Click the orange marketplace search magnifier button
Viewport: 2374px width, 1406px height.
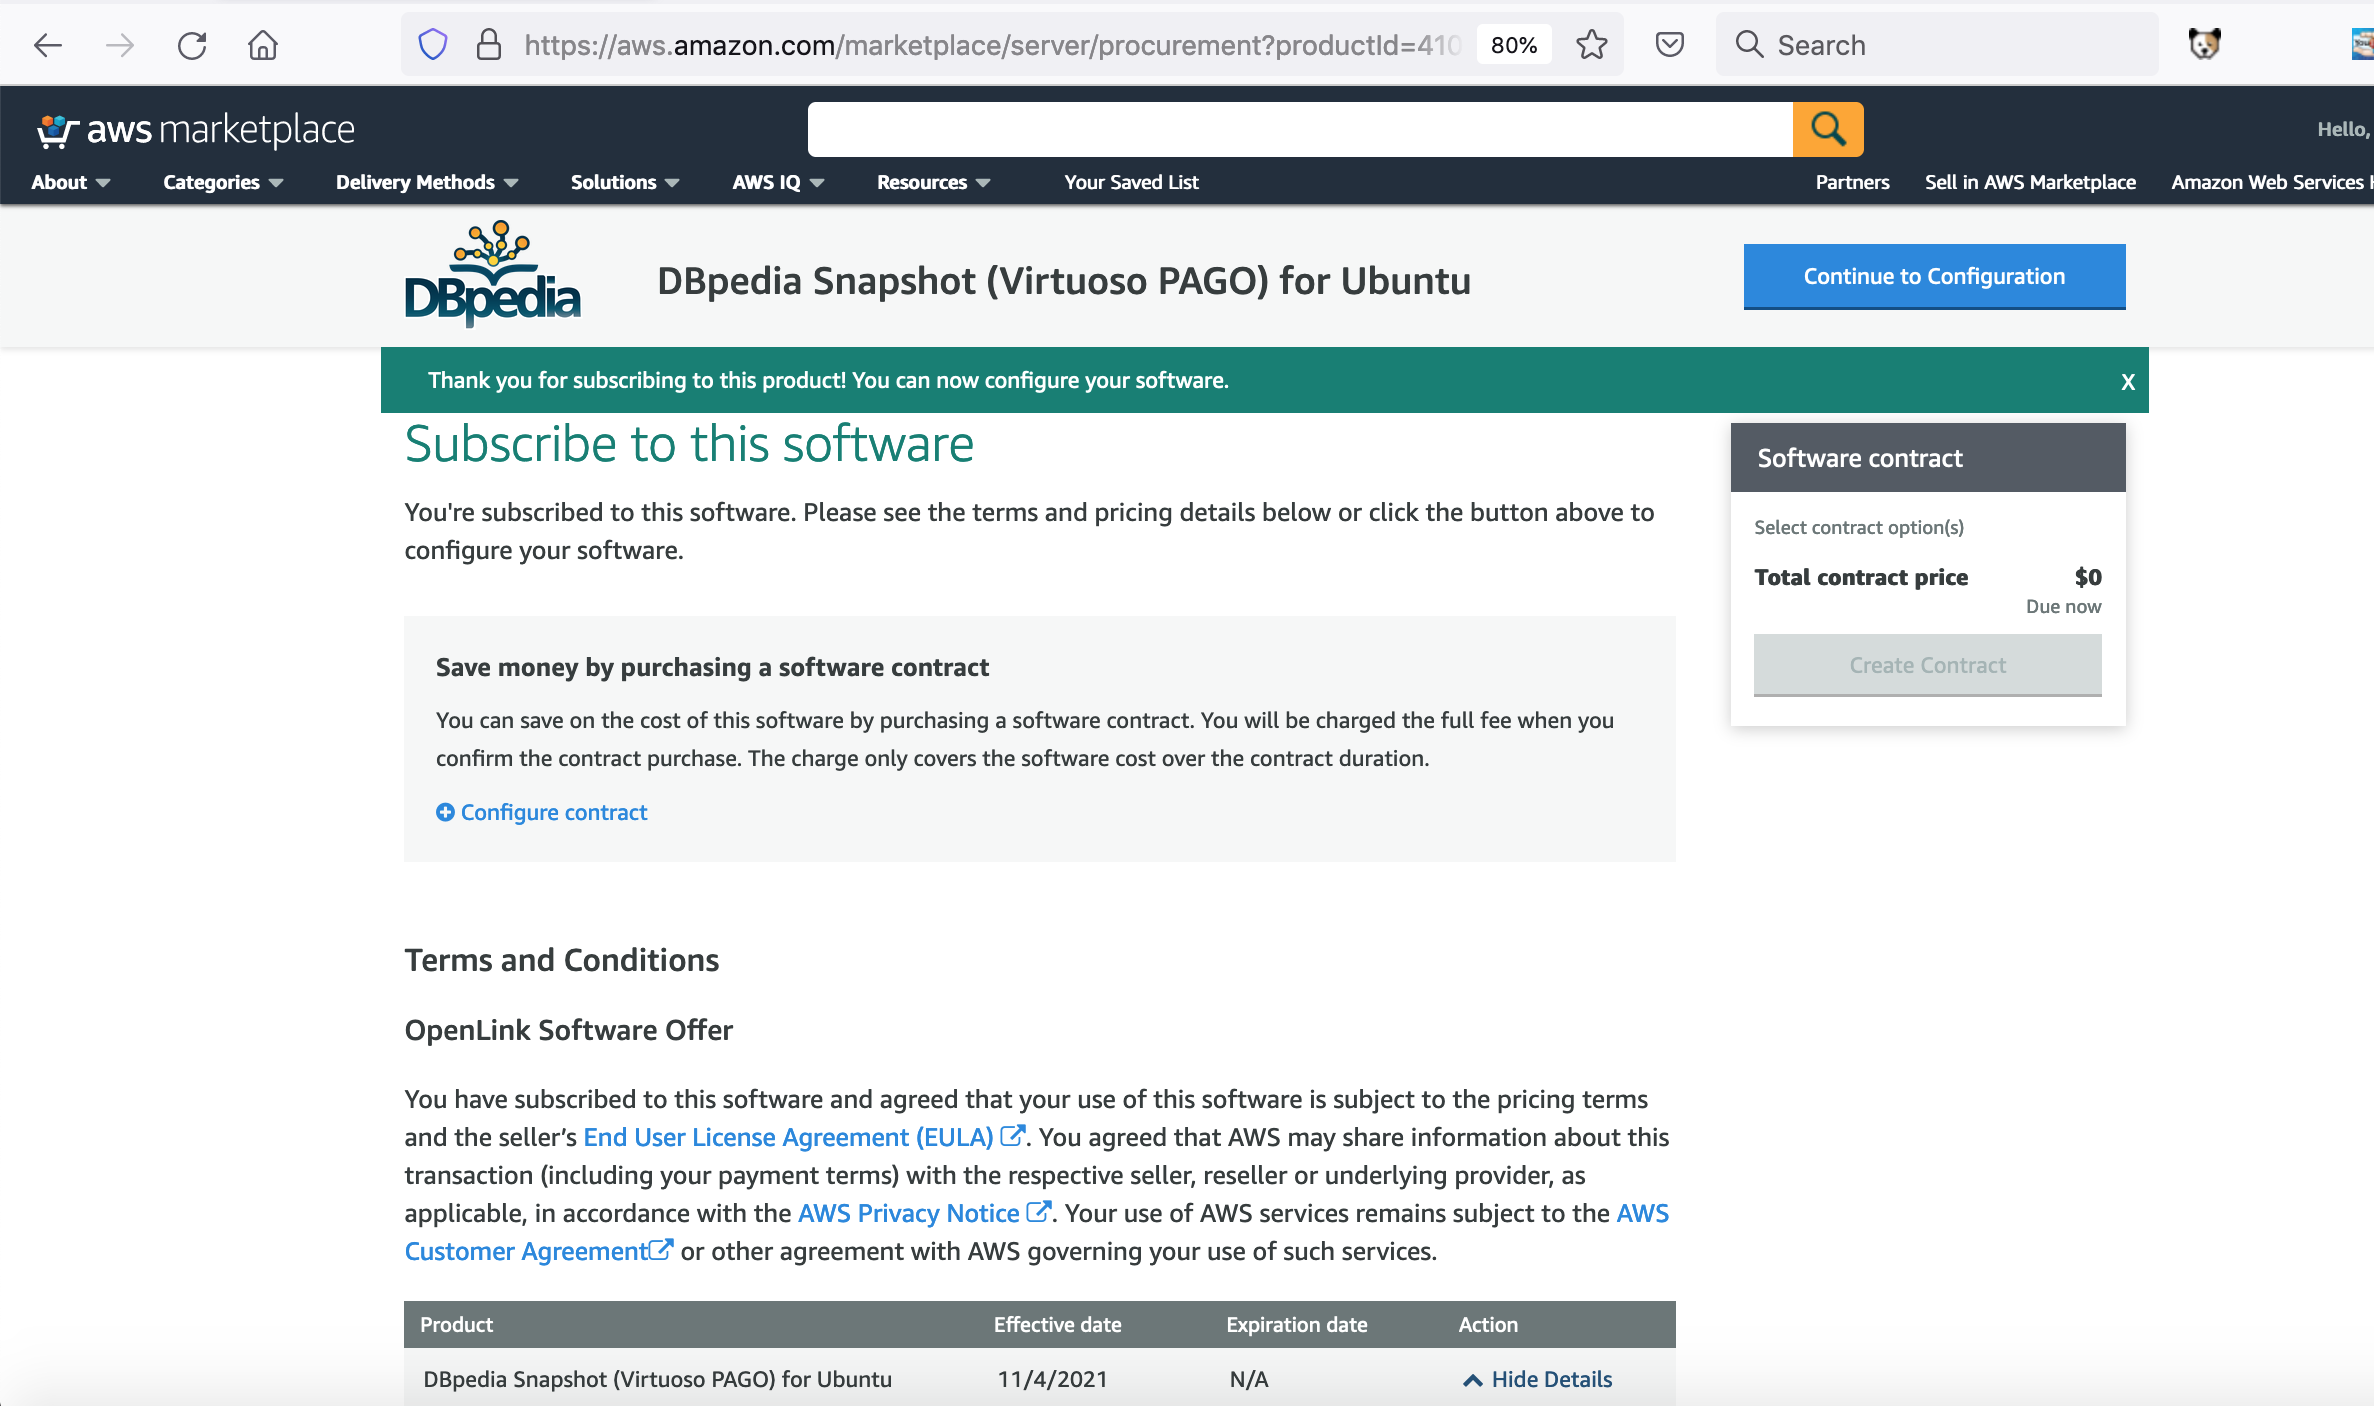pyautogui.click(x=1827, y=129)
